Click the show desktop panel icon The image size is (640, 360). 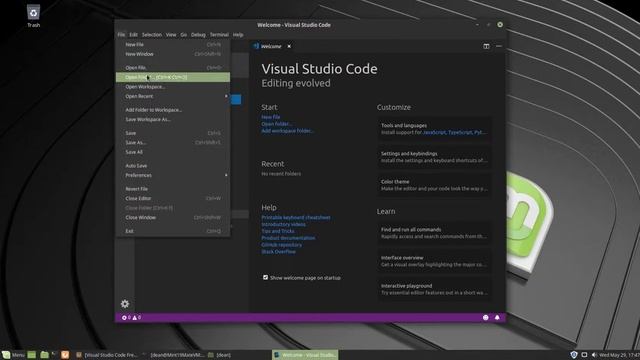point(32,355)
